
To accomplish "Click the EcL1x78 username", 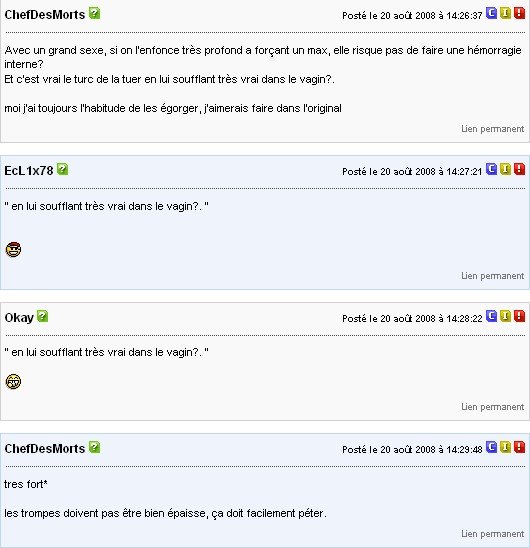I will pos(29,171).
